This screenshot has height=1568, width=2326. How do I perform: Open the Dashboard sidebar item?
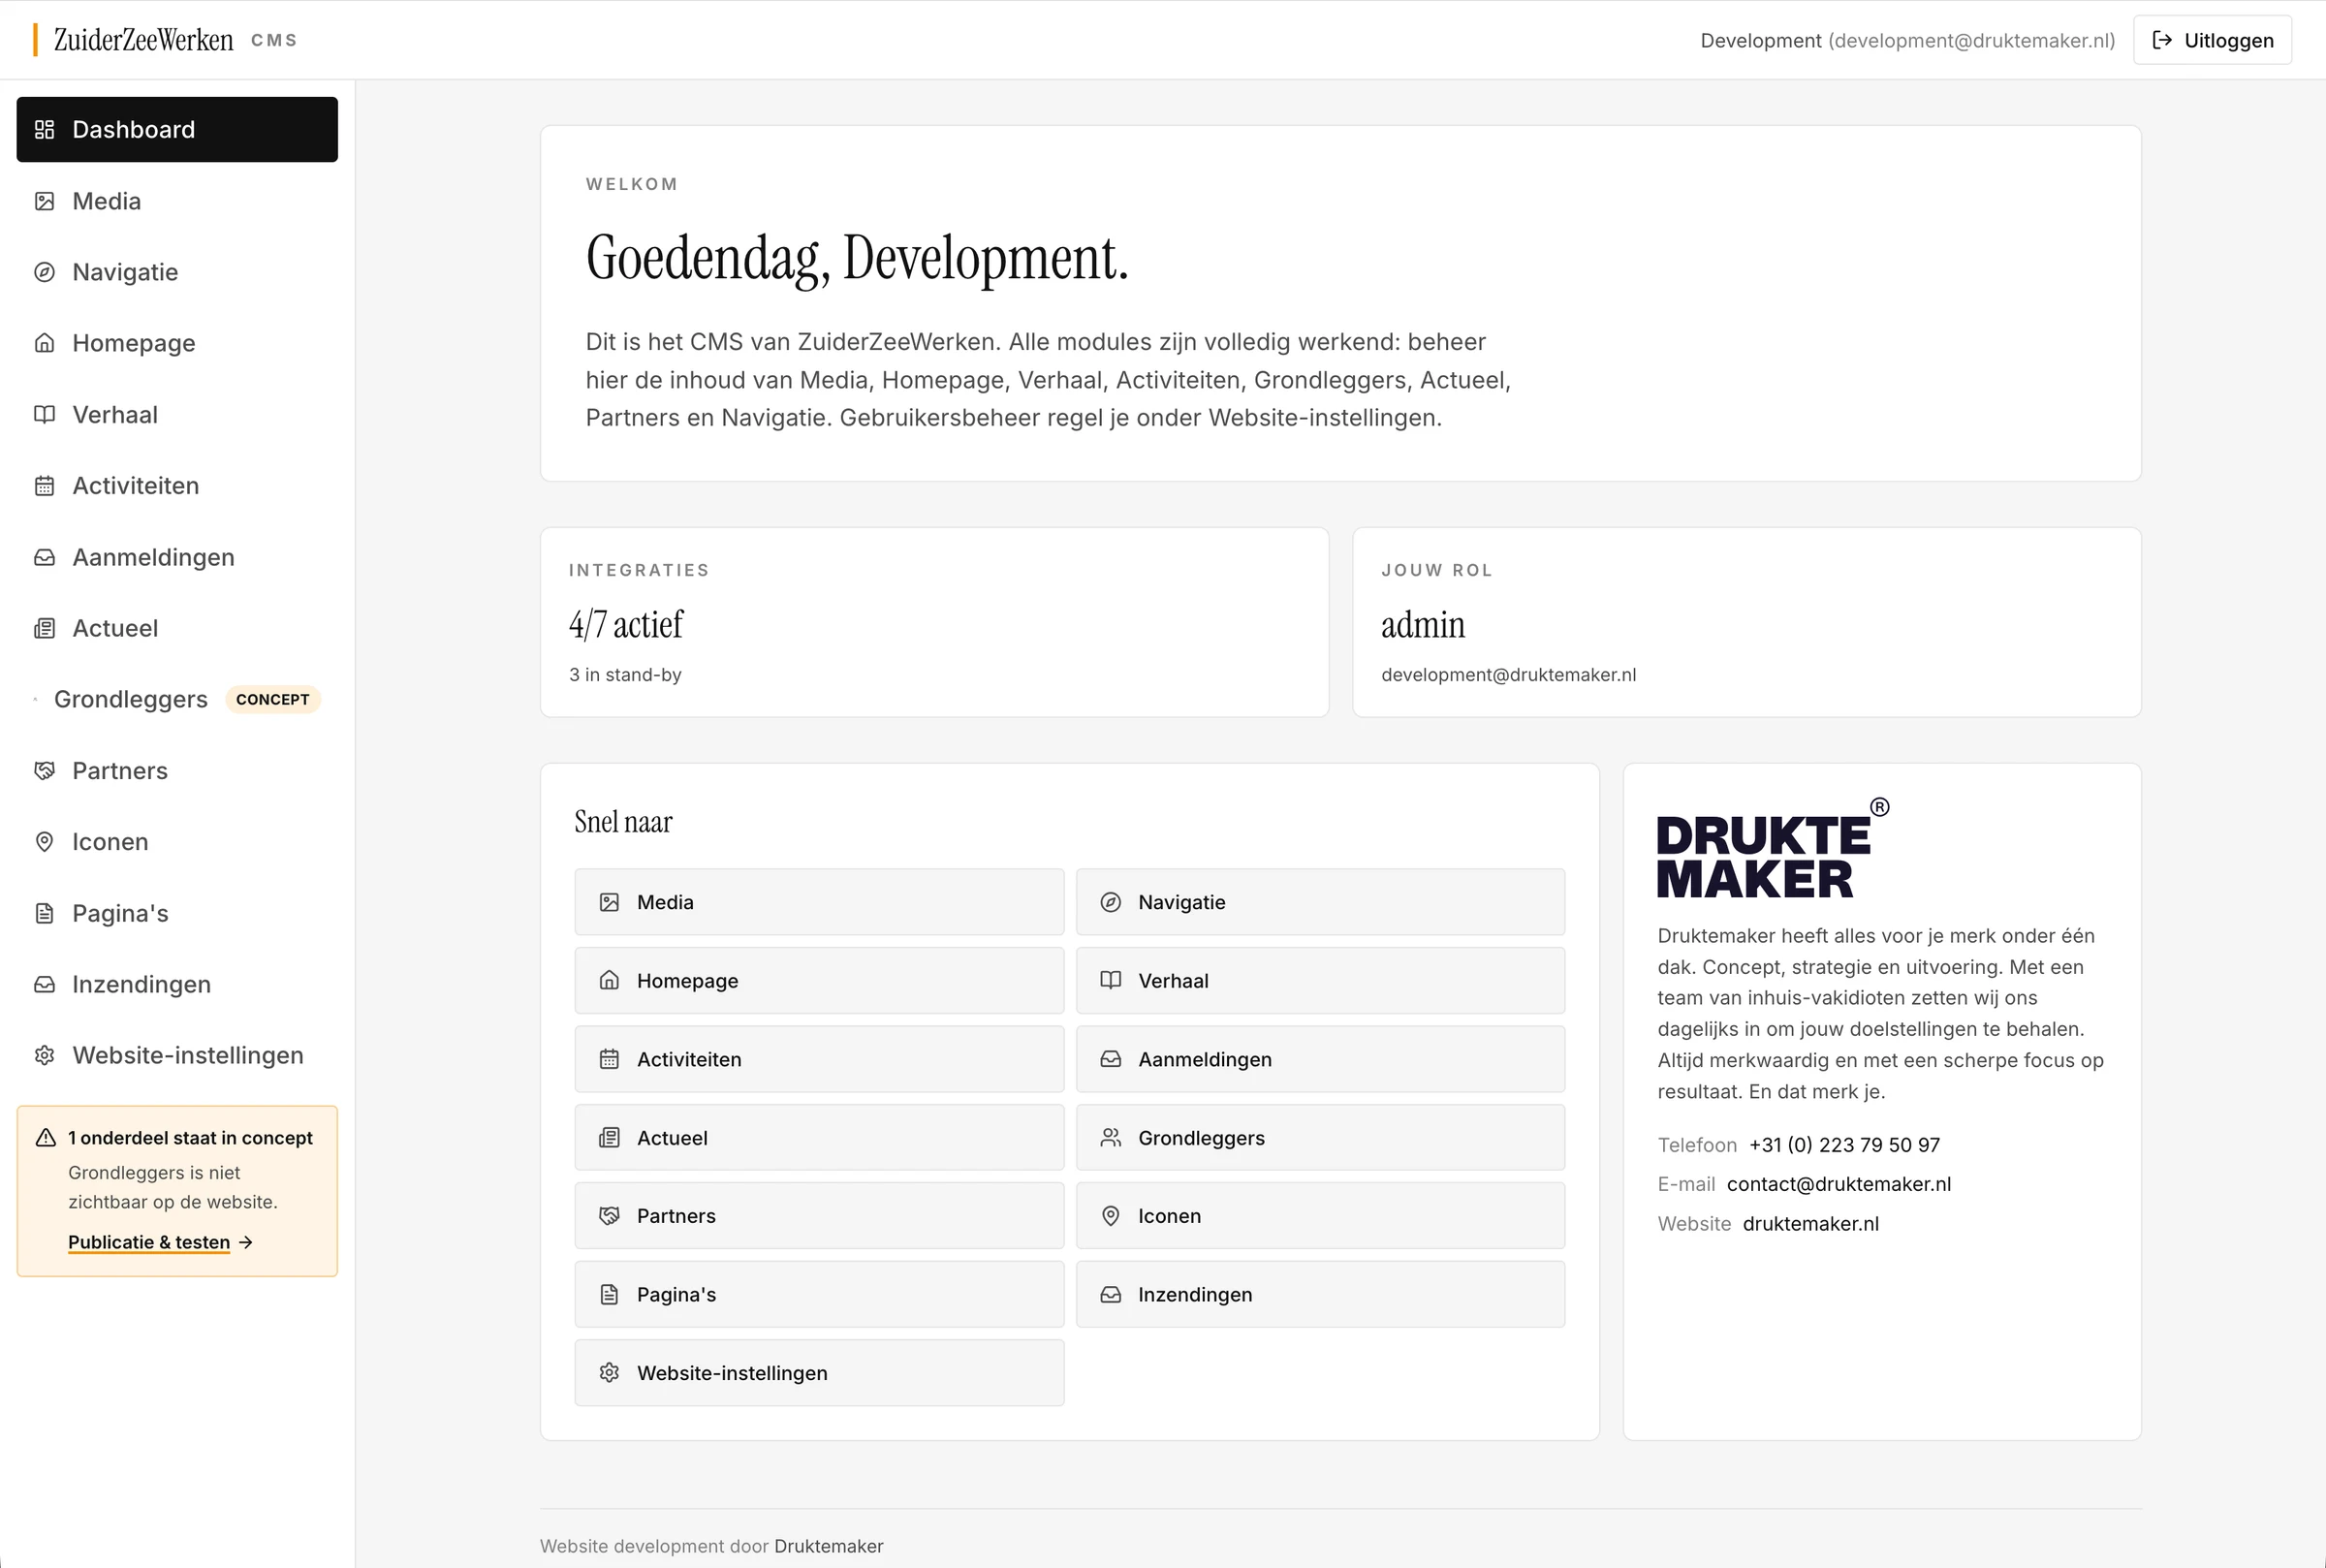[x=177, y=129]
